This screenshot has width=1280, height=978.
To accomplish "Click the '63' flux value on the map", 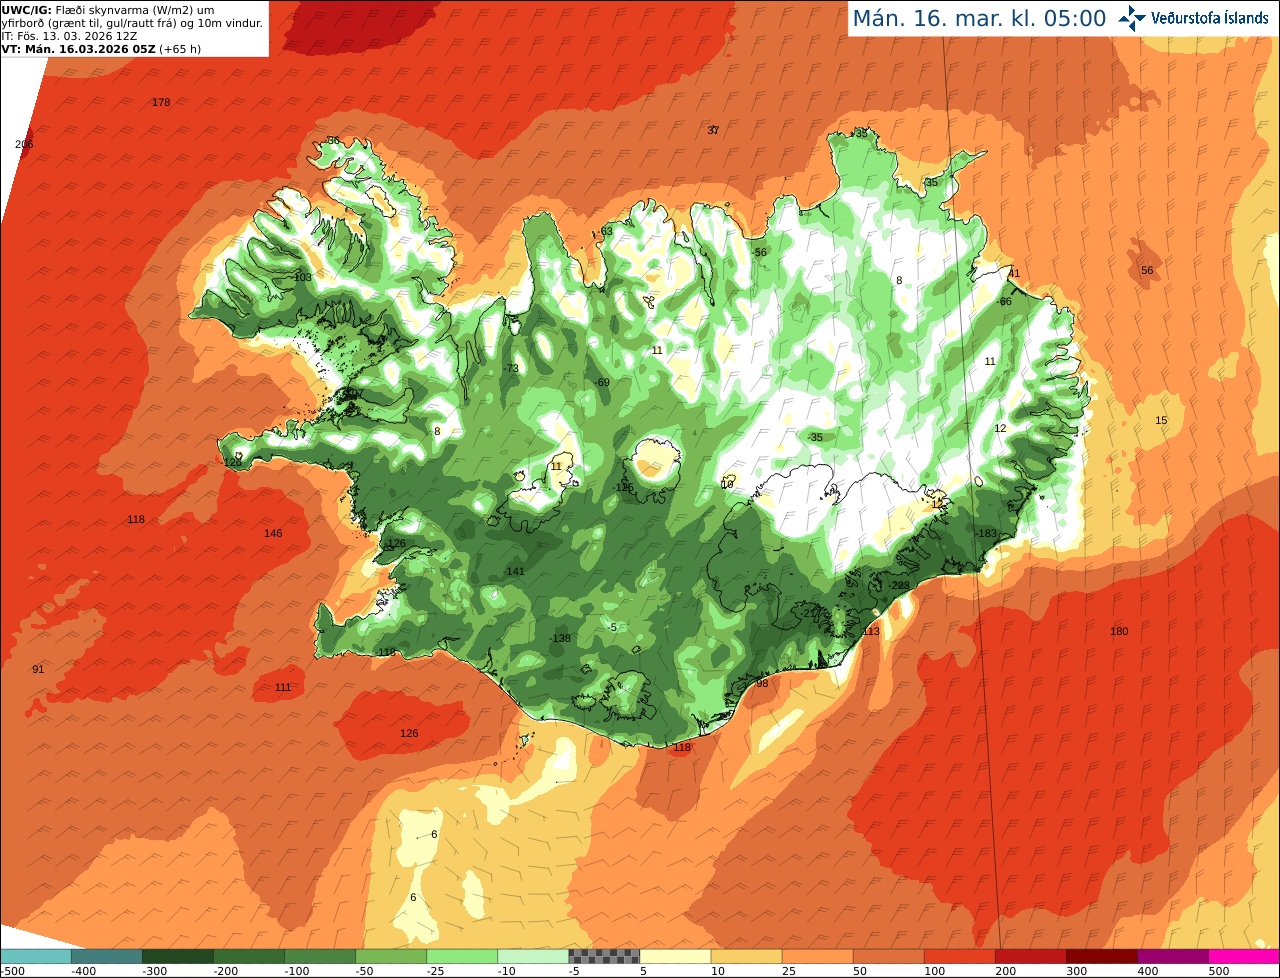I will (607, 232).
